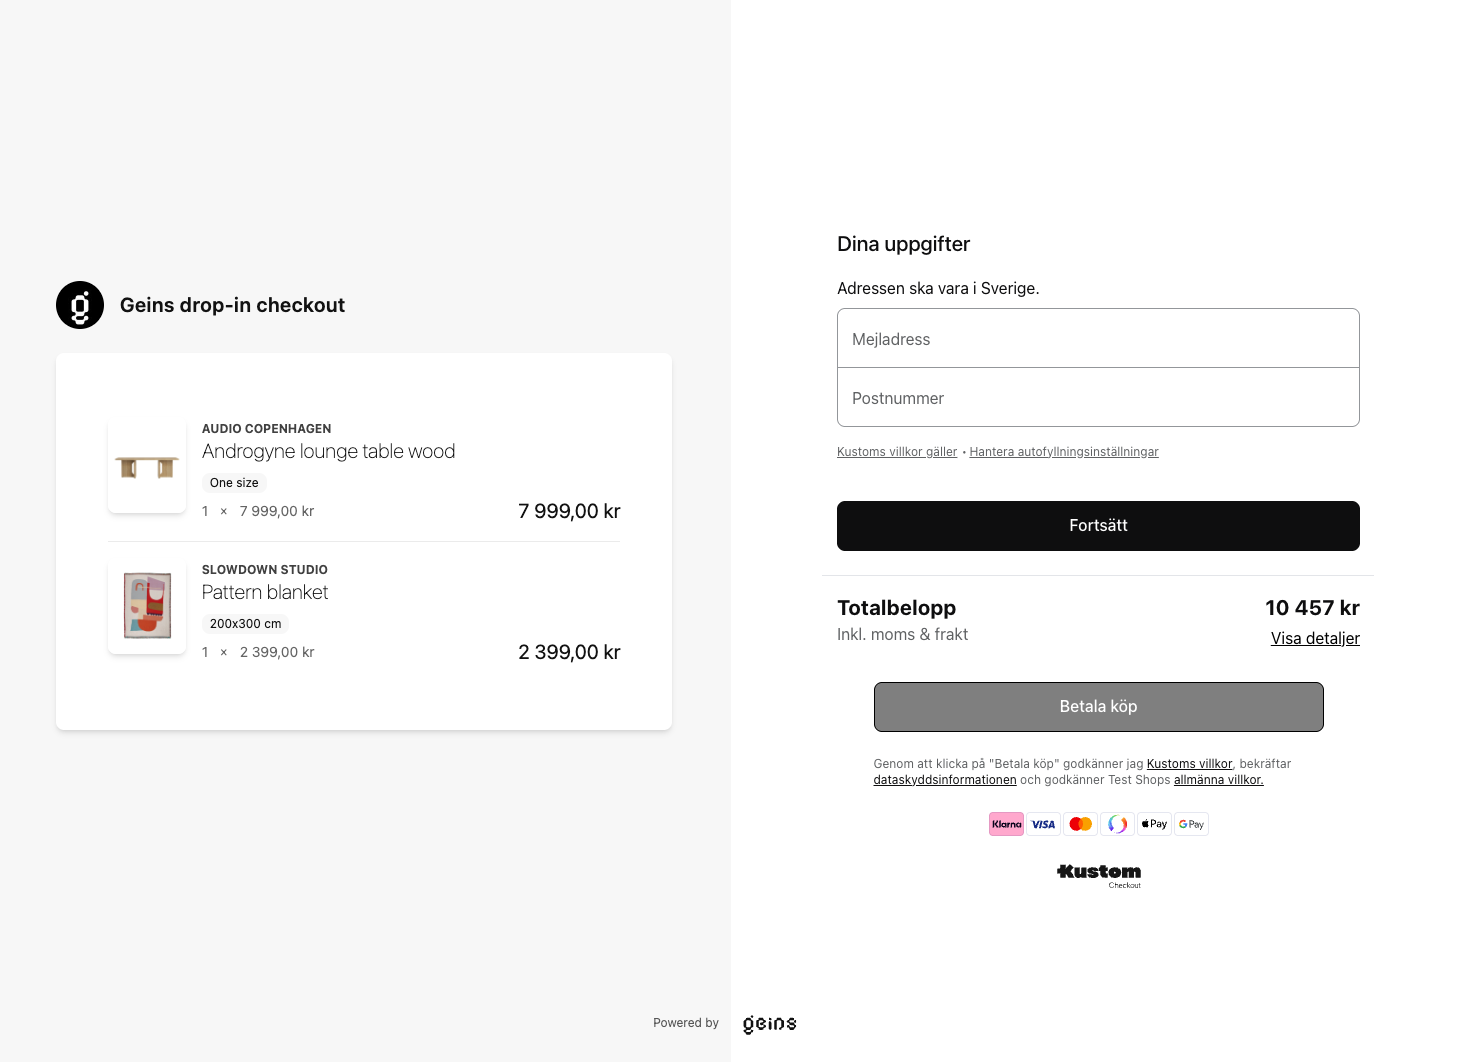Click the round Geins logo icon
The image size is (1458, 1062).
[x=80, y=305]
